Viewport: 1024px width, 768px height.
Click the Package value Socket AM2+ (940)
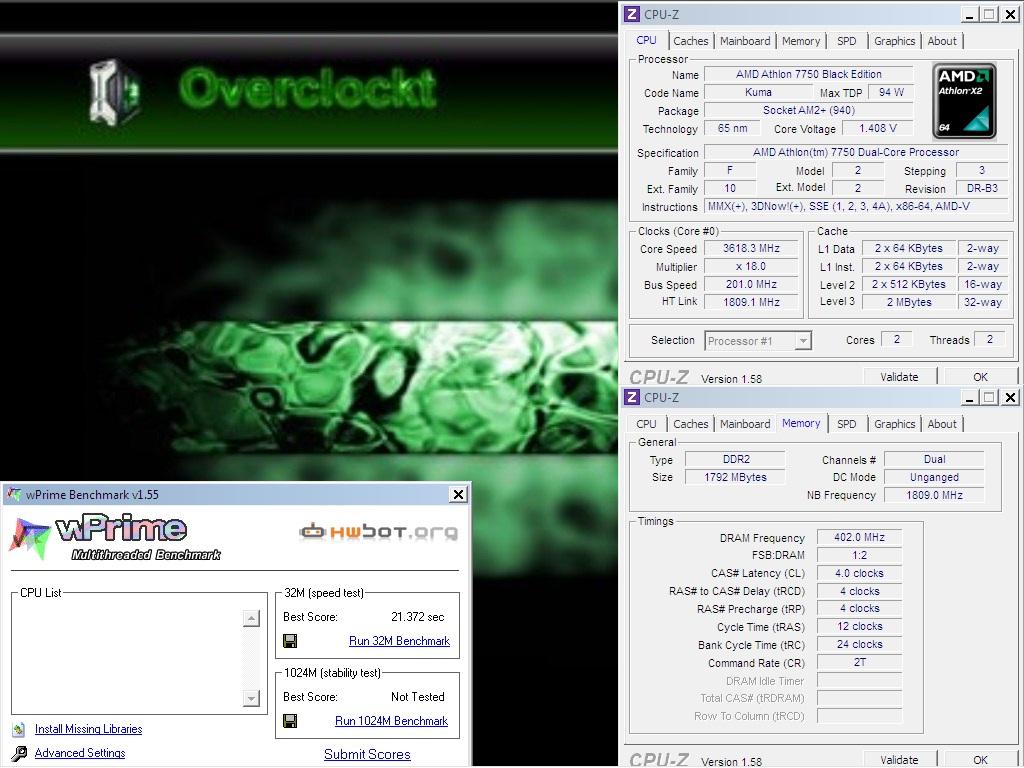click(x=808, y=110)
